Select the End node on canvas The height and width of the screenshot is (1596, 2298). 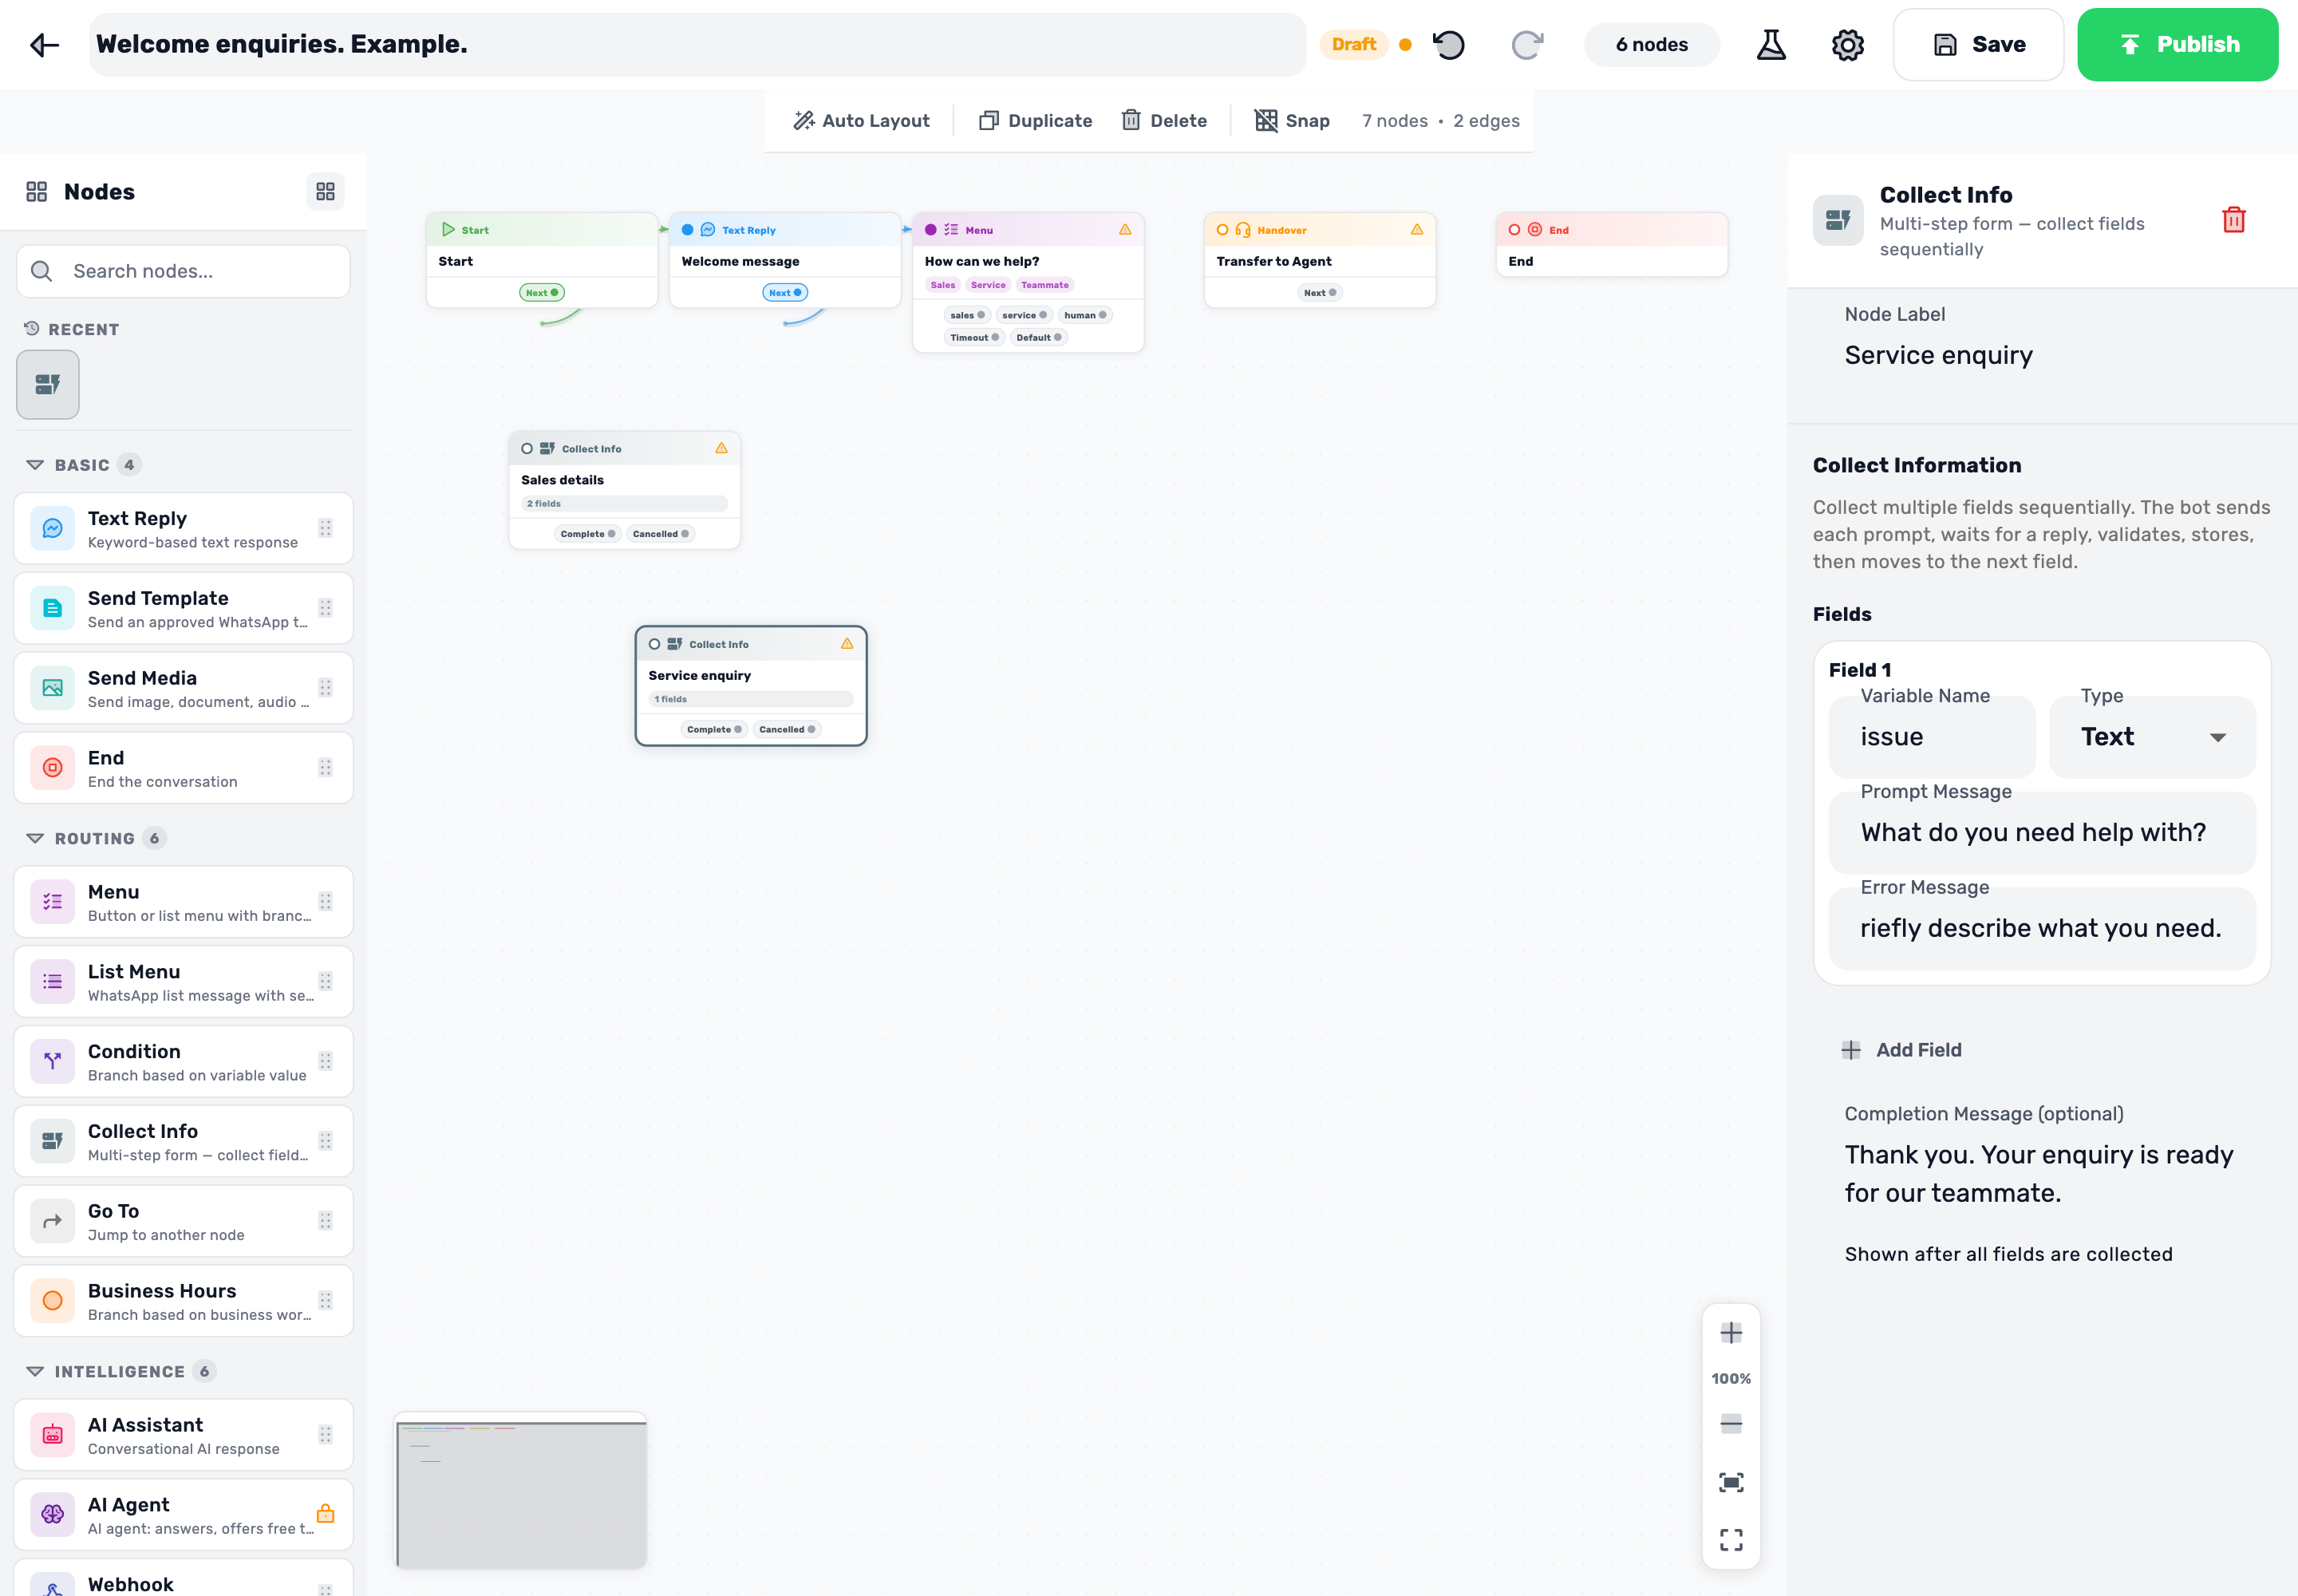click(1612, 245)
